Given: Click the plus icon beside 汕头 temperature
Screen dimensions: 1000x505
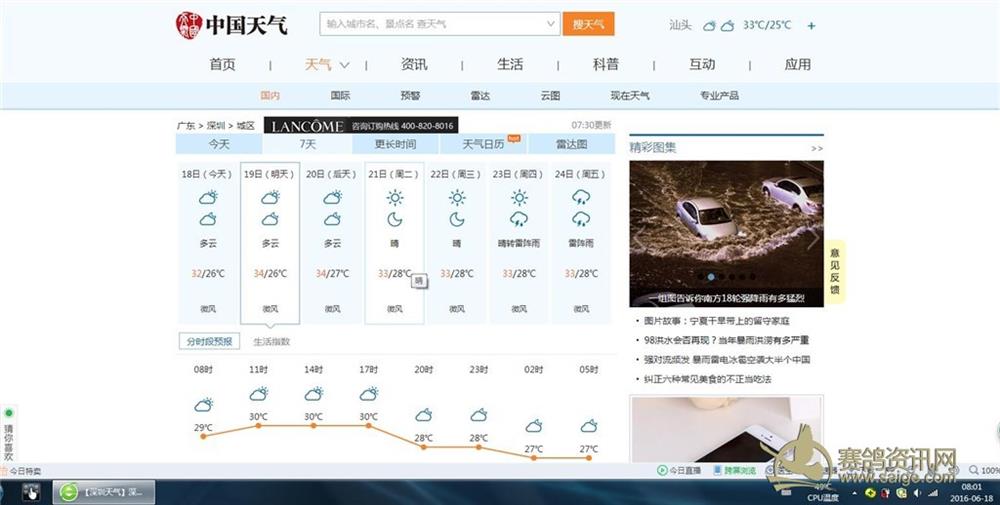Looking at the screenshot, I should tap(811, 26).
